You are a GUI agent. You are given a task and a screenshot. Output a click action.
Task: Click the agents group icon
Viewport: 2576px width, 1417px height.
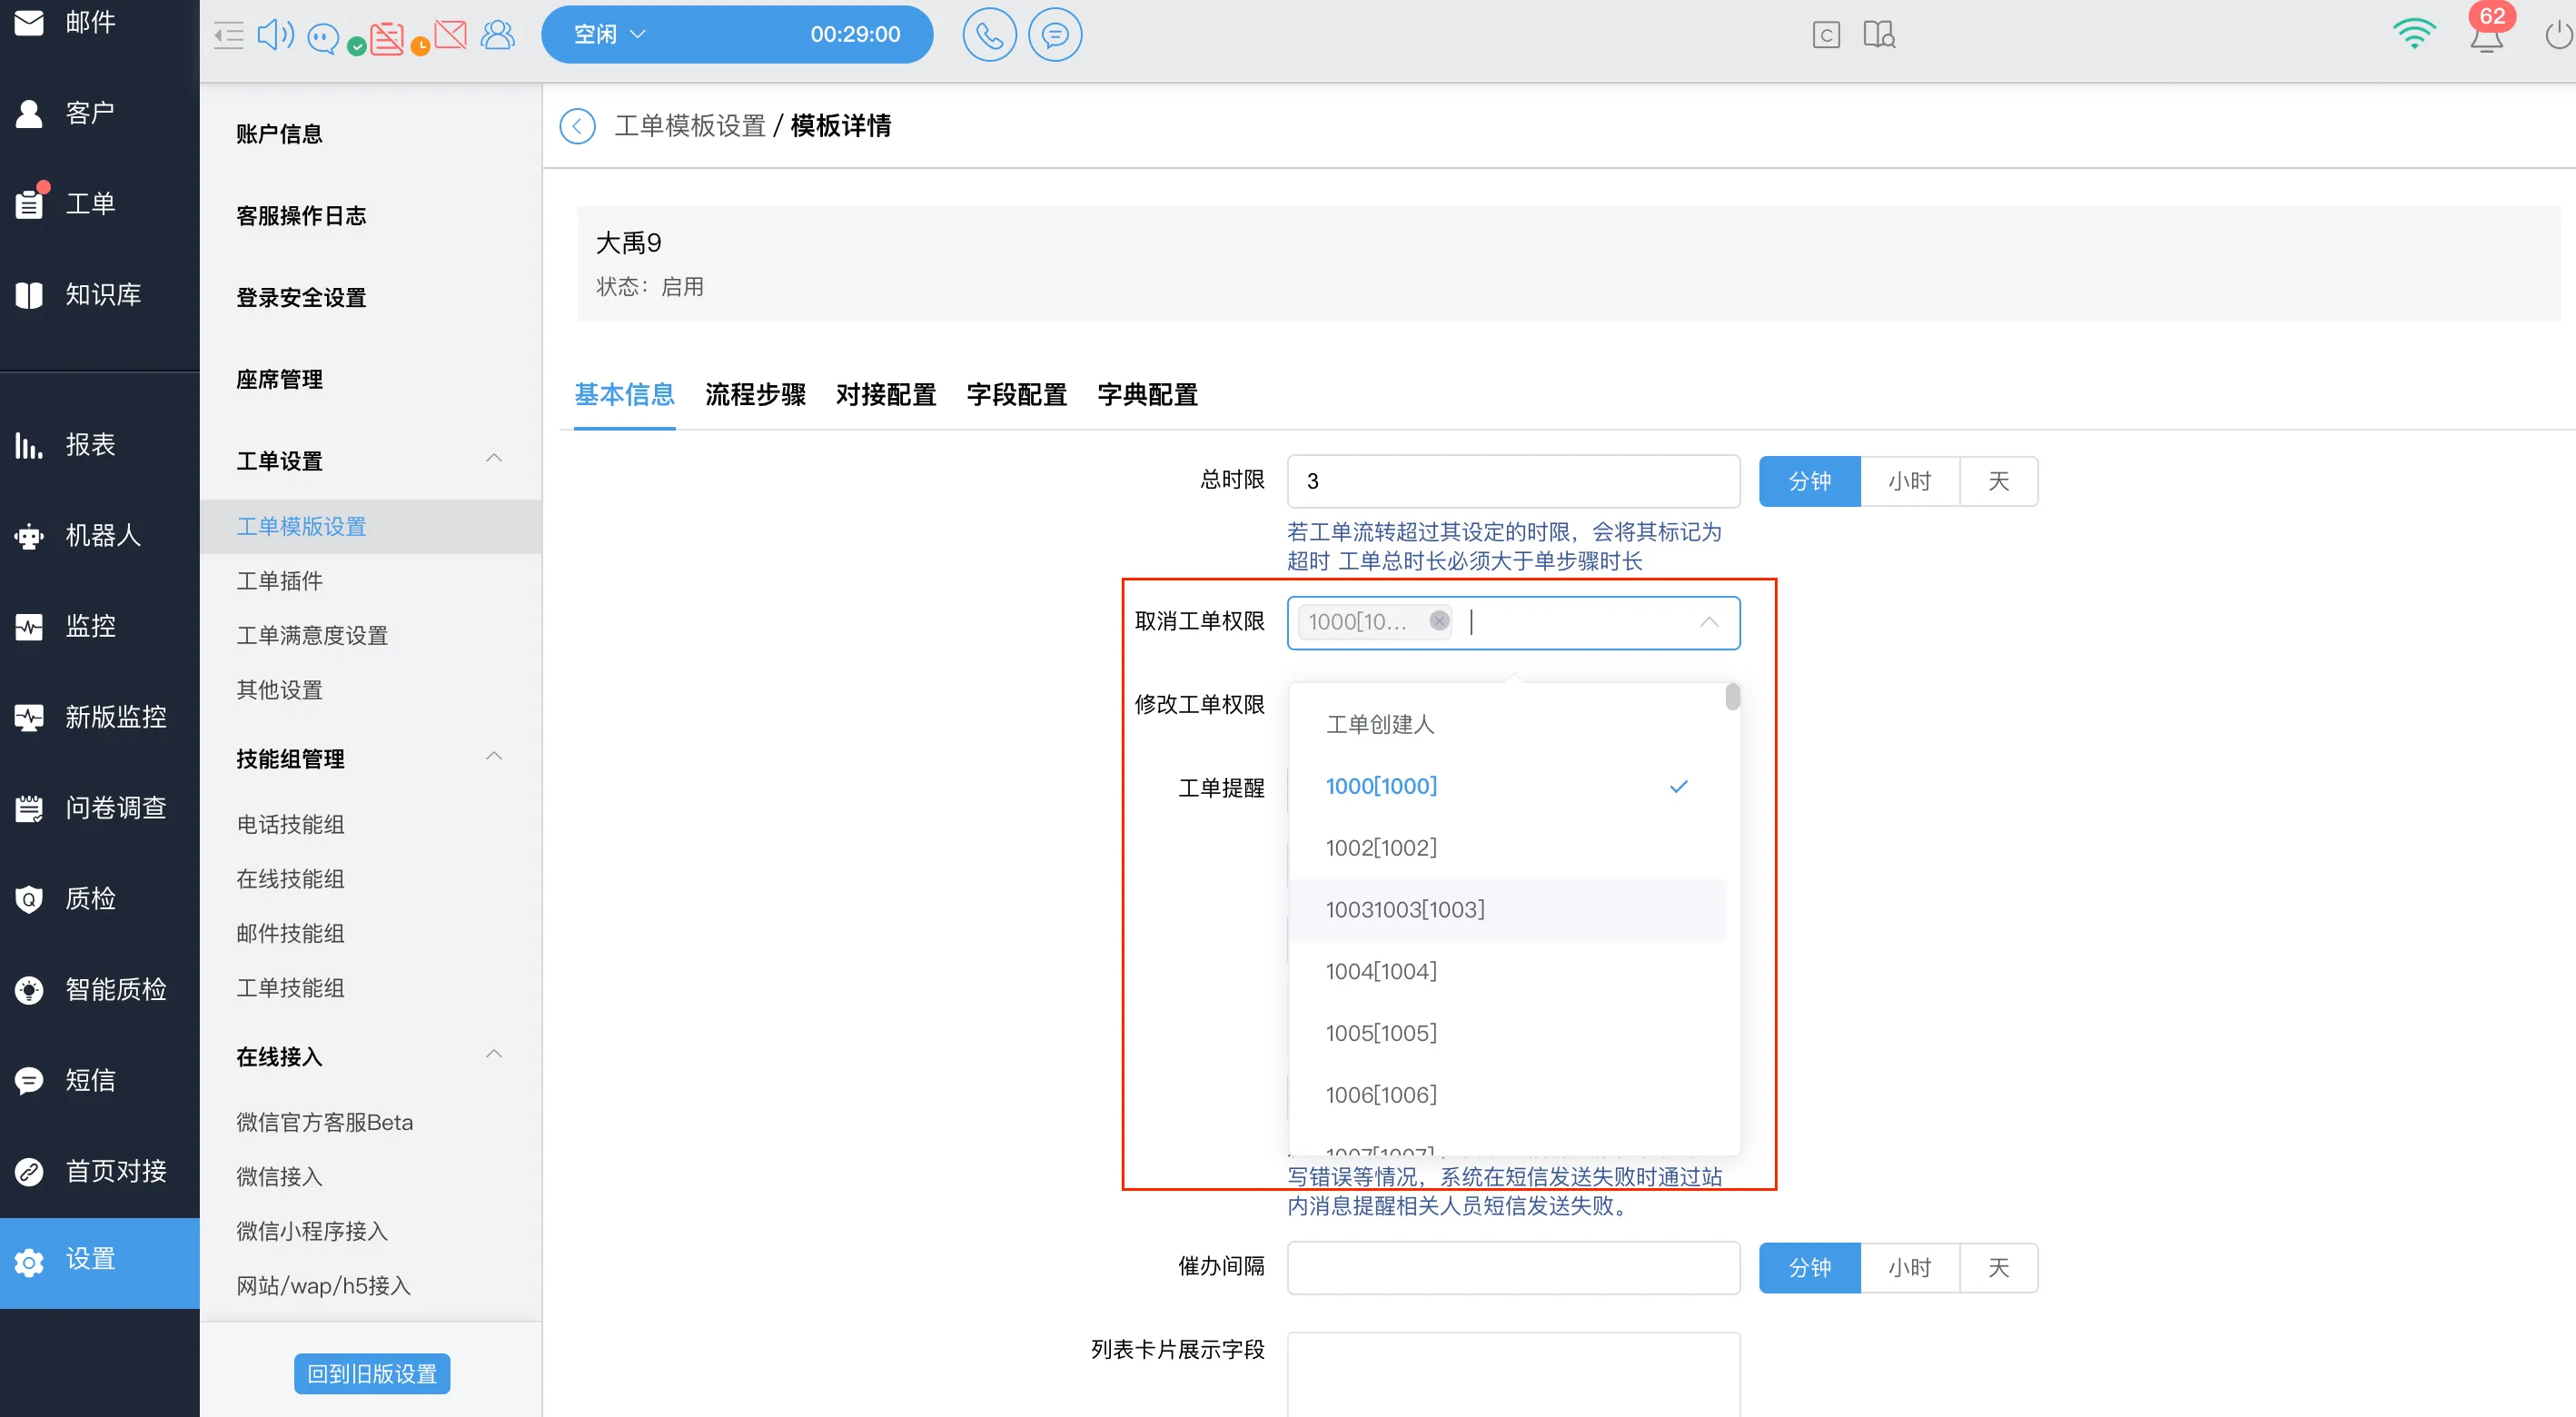[x=498, y=35]
